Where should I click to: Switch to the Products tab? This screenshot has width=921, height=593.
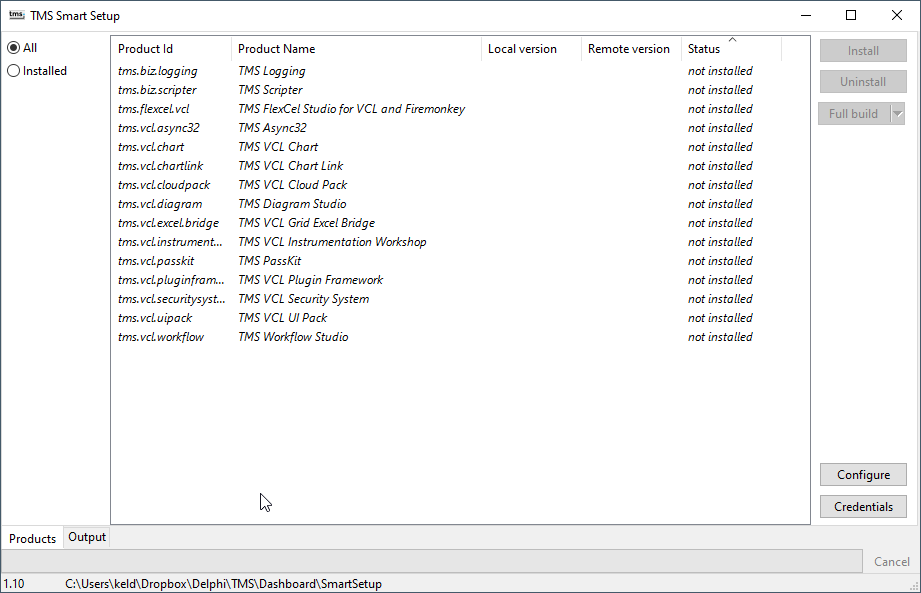pyautogui.click(x=32, y=538)
